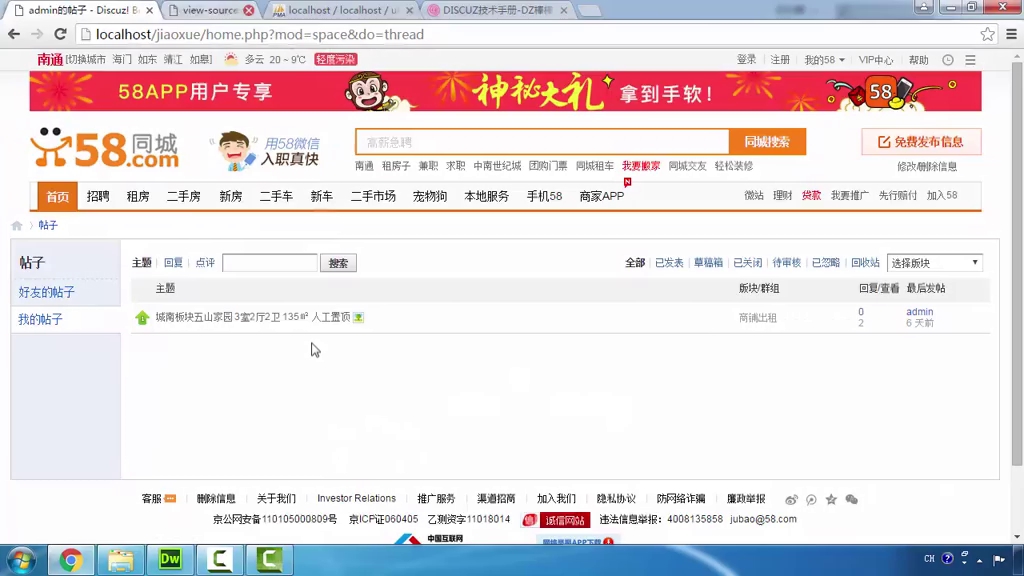Click the 修改/删除信息 link

(x=927, y=167)
